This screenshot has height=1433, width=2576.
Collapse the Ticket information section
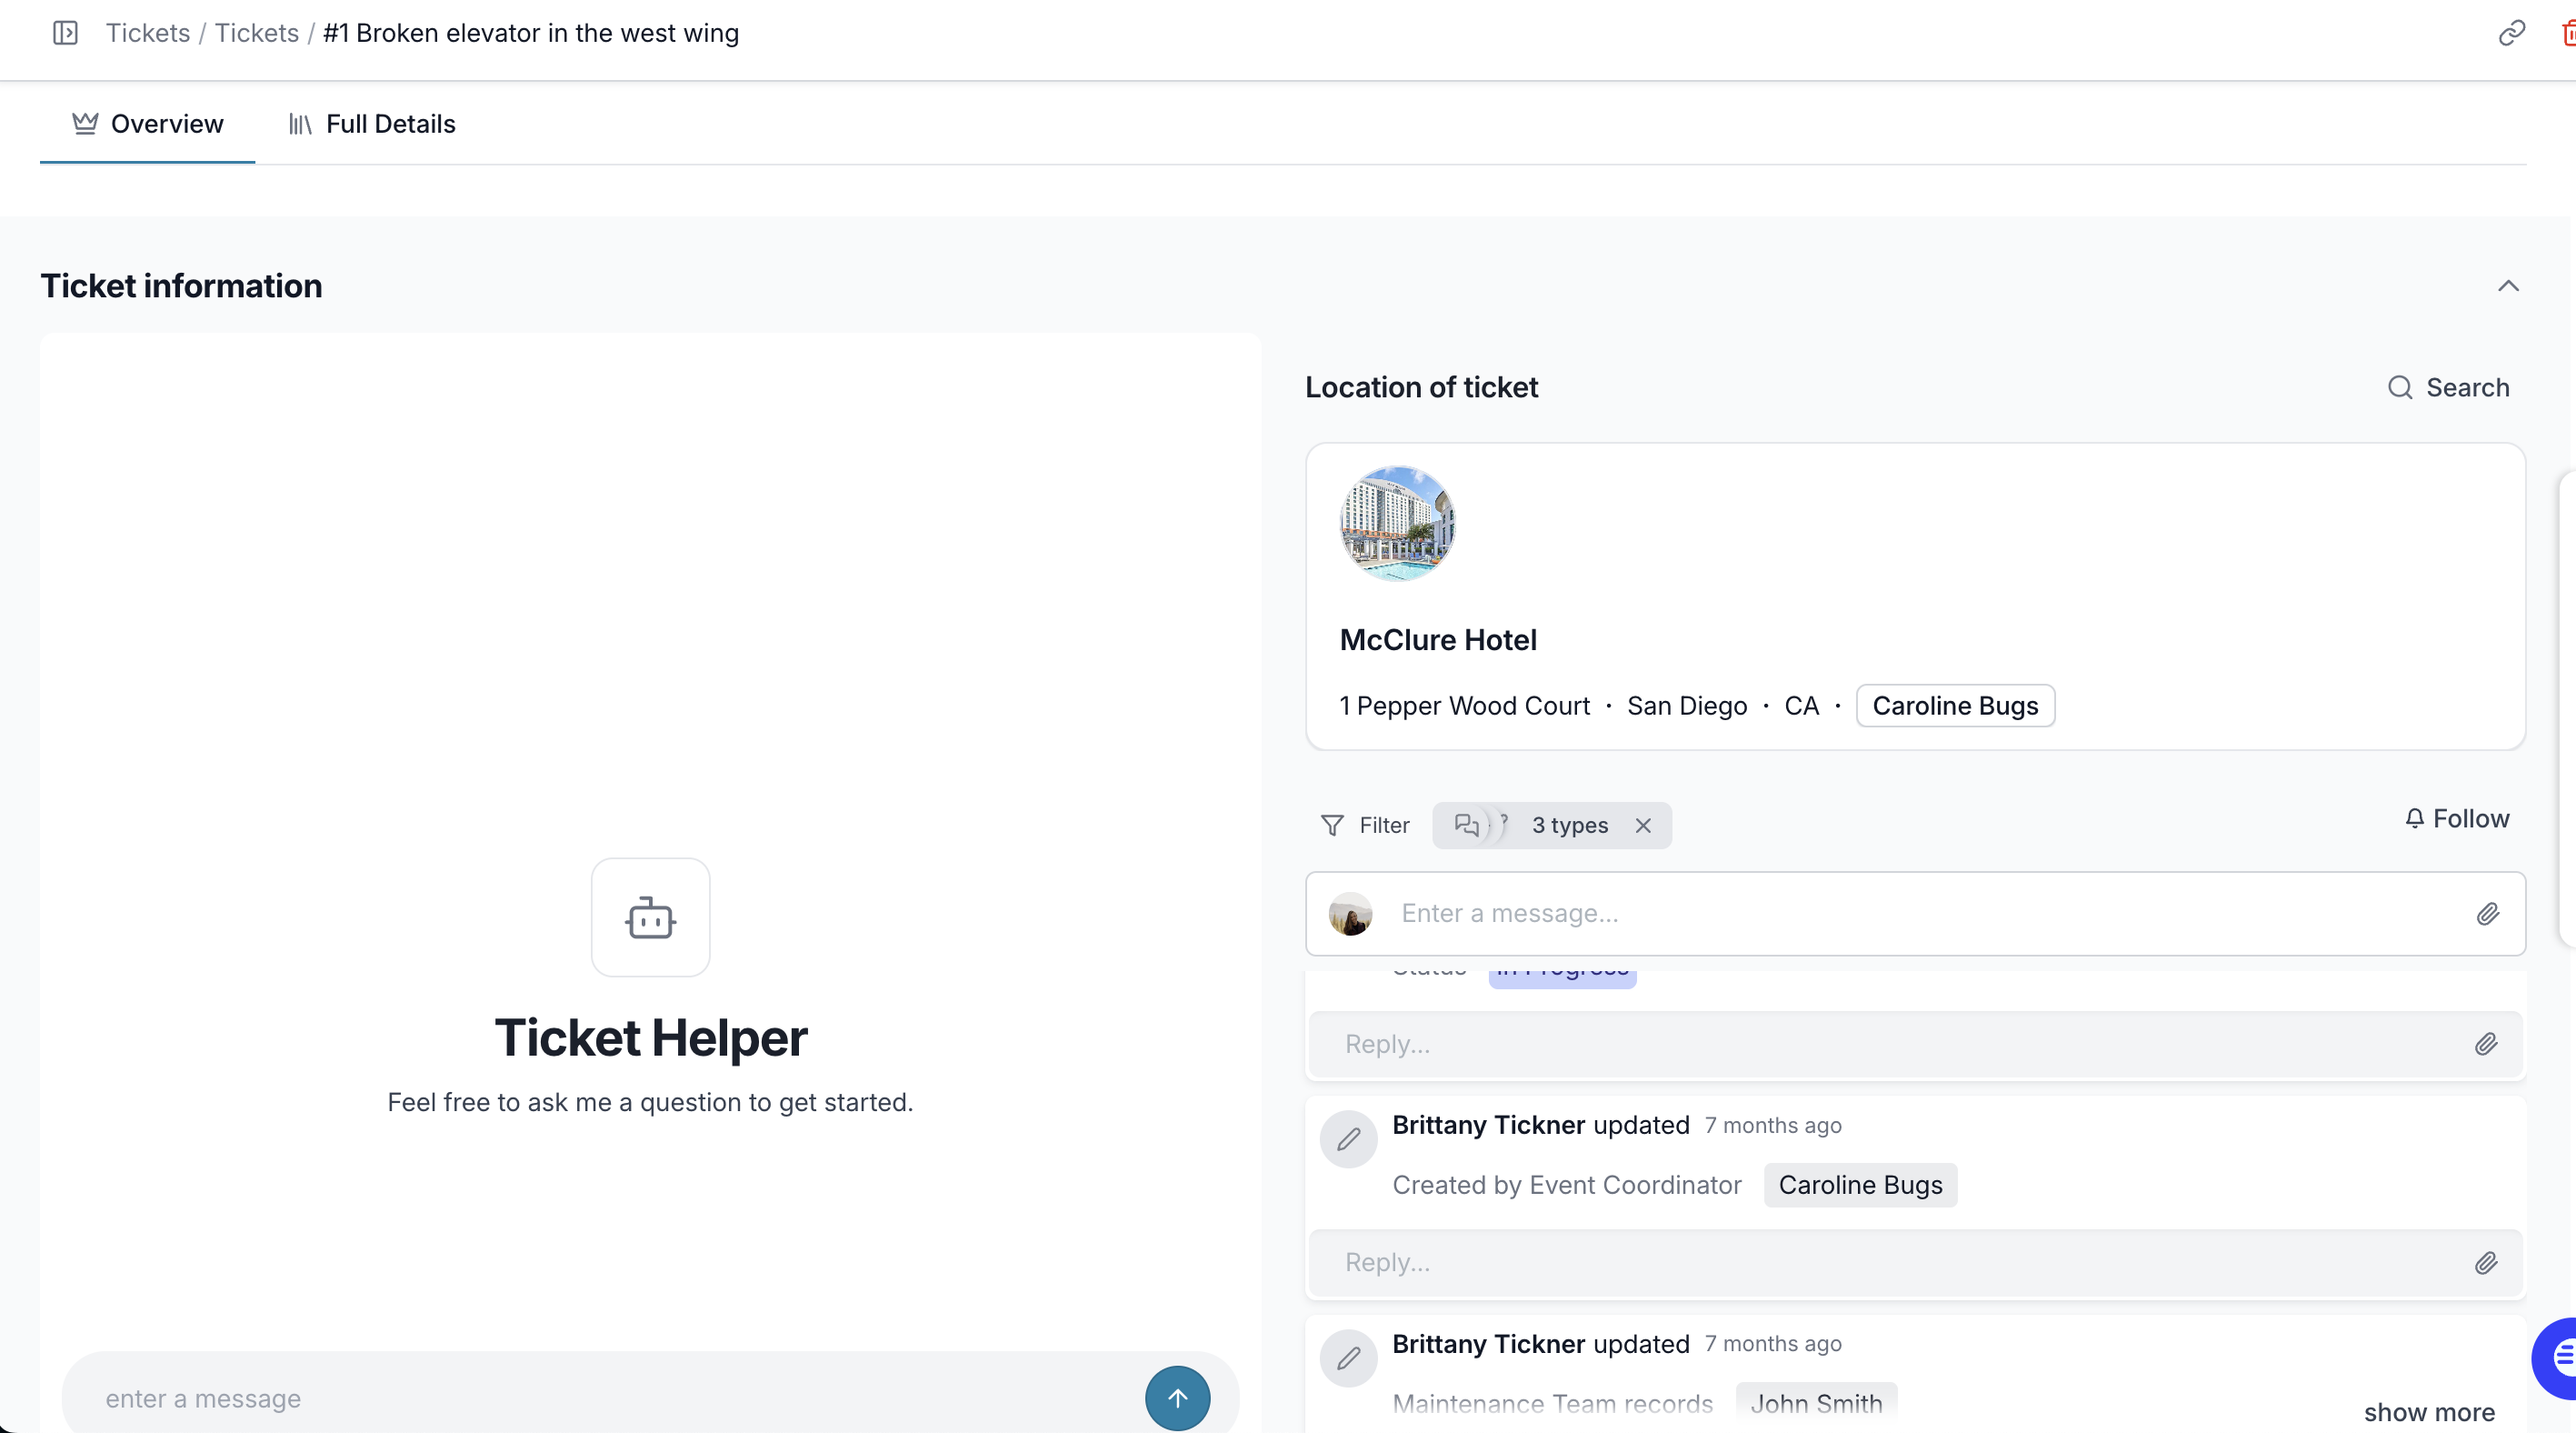pyautogui.click(x=2507, y=286)
